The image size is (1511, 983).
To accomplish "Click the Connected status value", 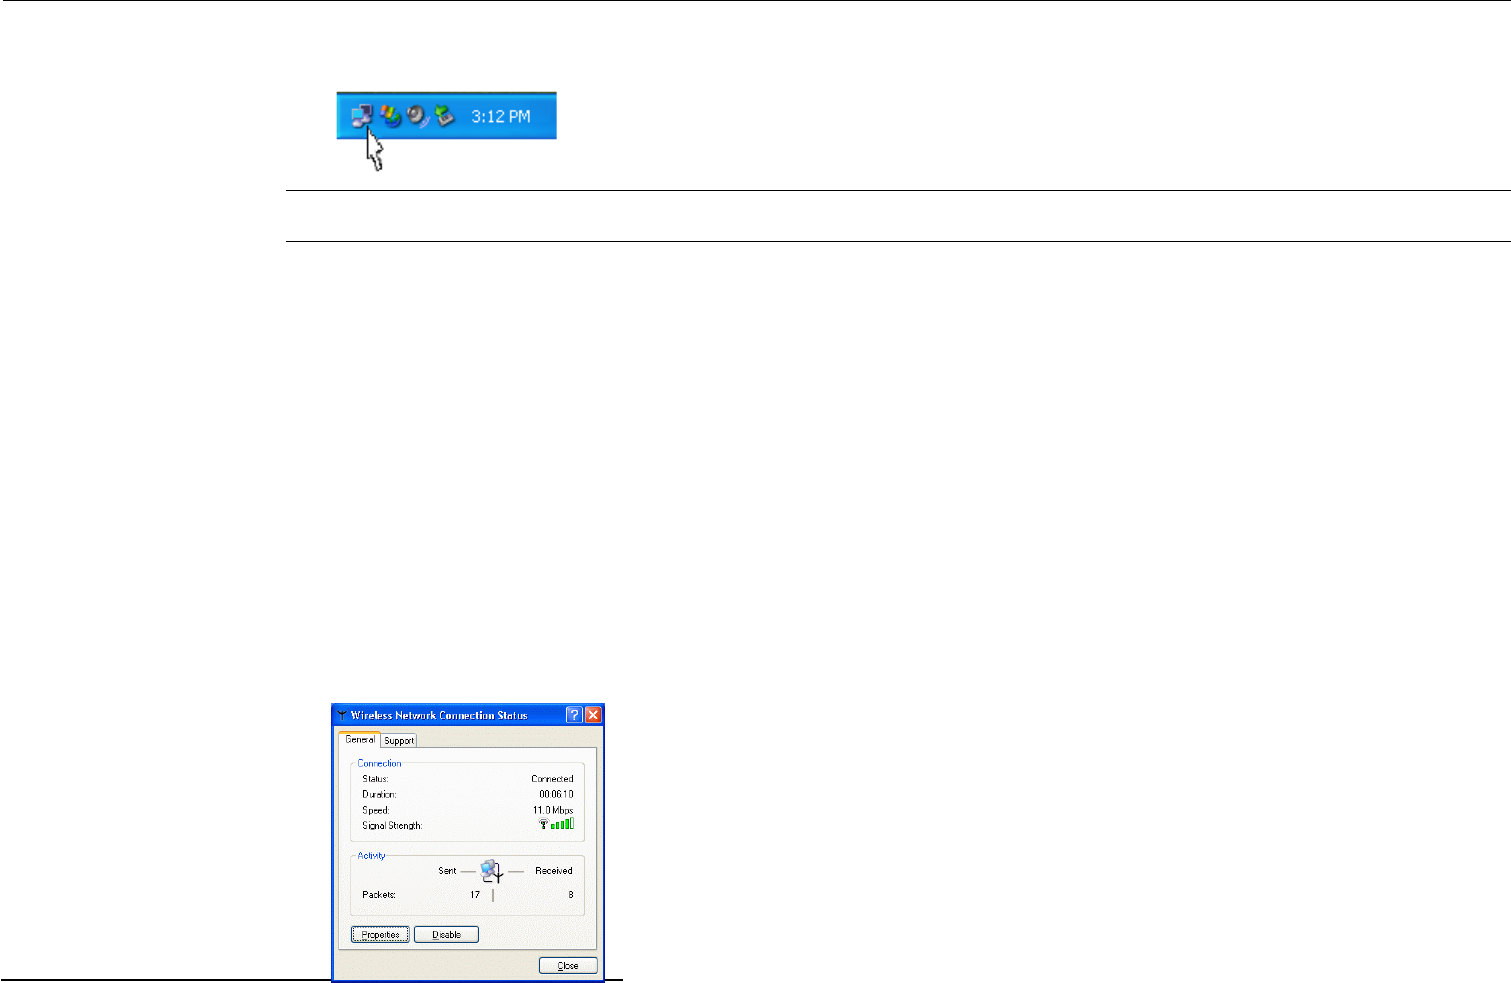I will (x=552, y=779).
